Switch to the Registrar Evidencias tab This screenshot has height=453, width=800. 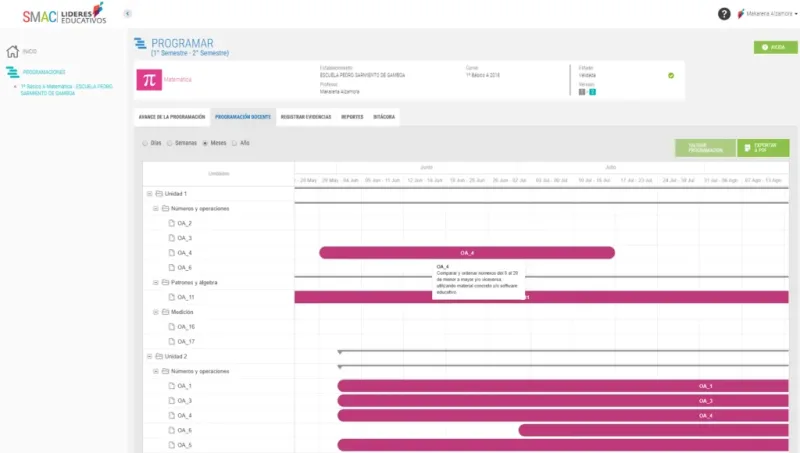pyautogui.click(x=306, y=117)
